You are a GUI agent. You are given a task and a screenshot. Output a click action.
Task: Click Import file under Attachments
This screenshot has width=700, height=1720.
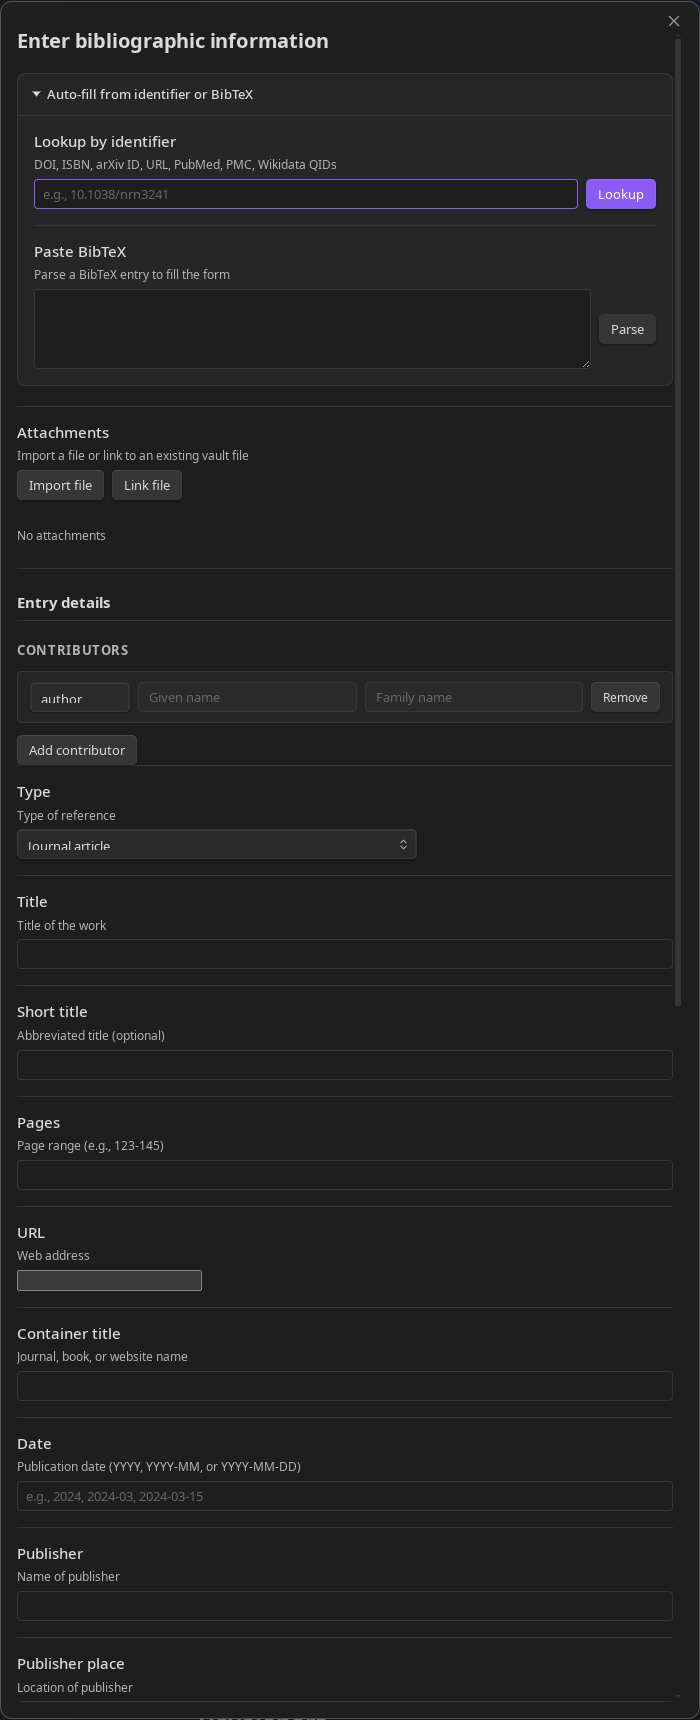pyautogui.click(x=60, y=485)
